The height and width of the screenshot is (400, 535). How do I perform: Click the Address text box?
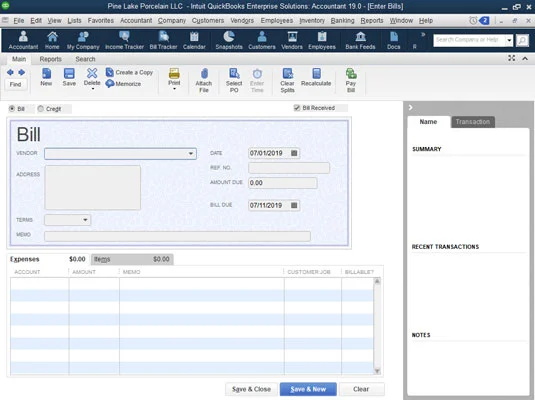click(x=92, y=187)
